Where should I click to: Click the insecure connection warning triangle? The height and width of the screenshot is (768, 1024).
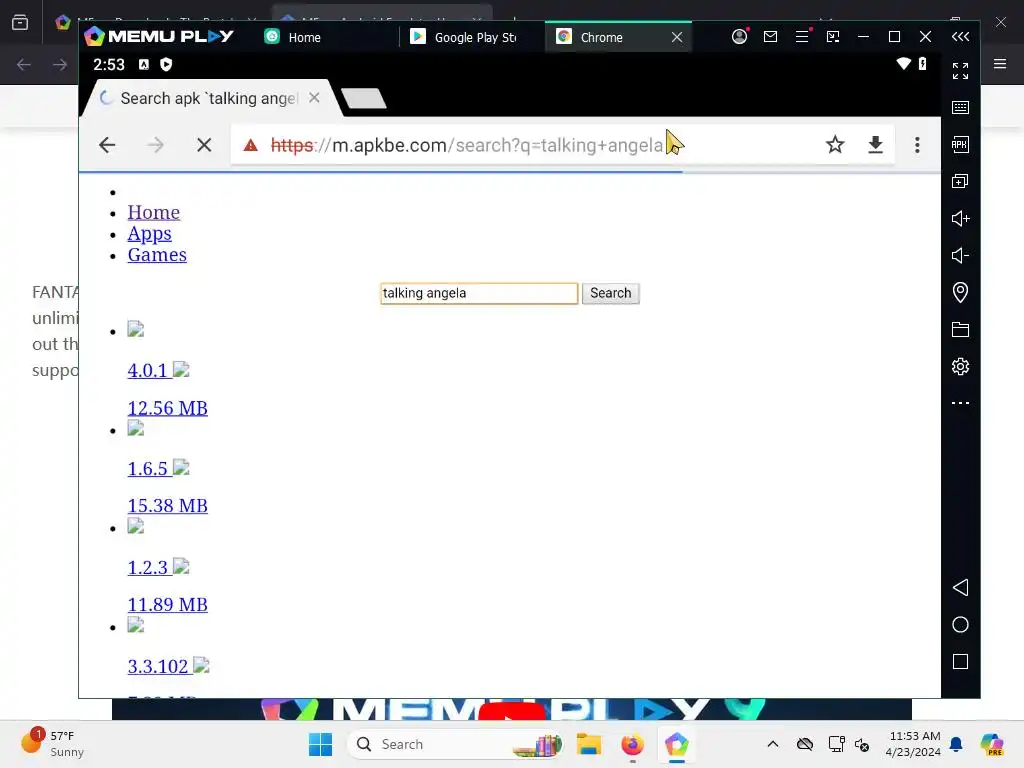[x=250, y=145]
